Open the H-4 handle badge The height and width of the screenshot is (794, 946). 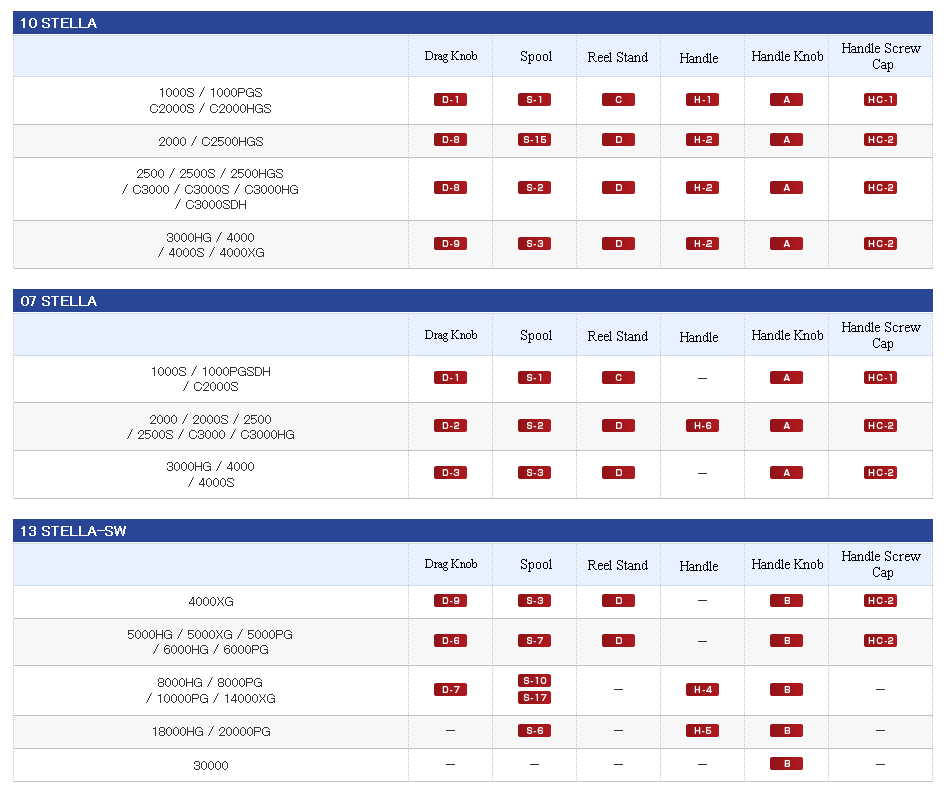[x=702, y=690]
